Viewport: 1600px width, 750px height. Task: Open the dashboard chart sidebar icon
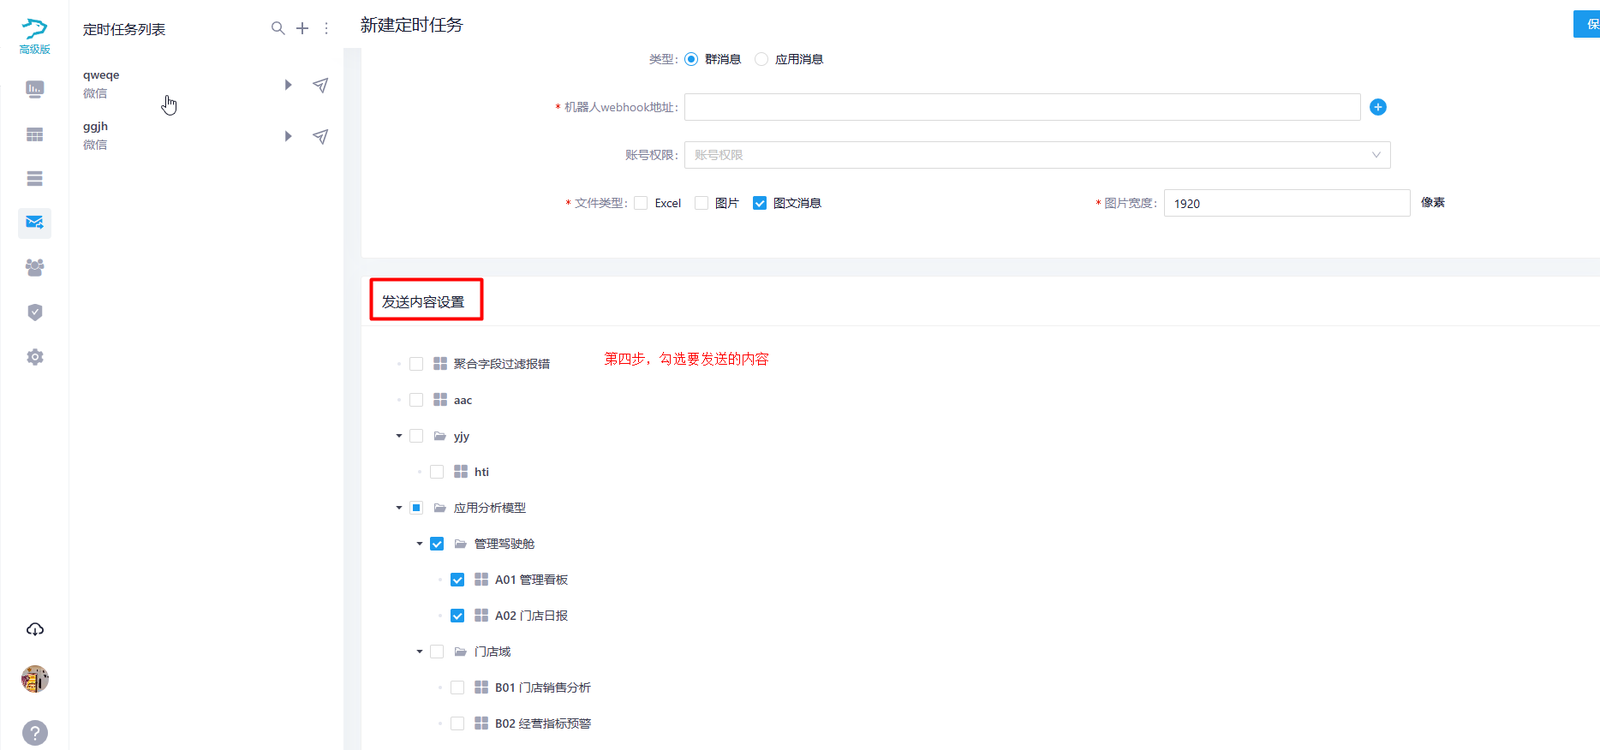35,89
